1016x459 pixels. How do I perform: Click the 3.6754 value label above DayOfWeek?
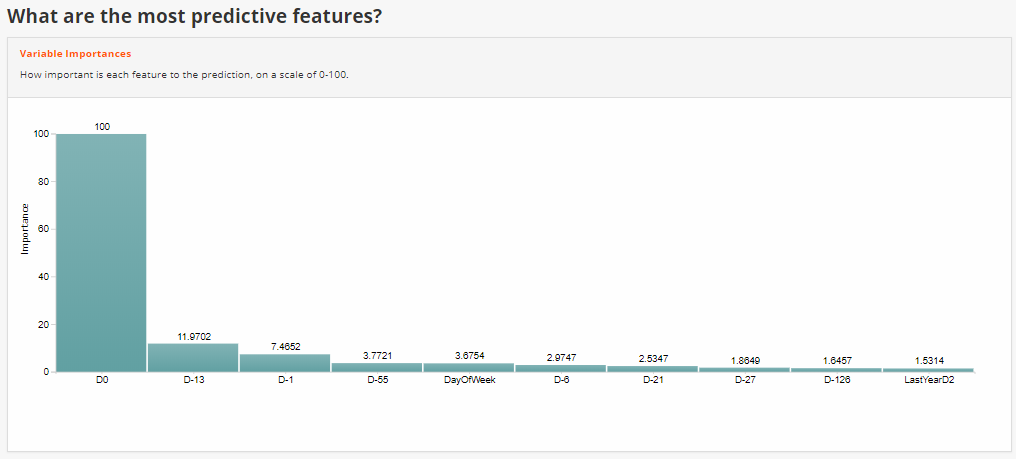click(x=469, y=355)
